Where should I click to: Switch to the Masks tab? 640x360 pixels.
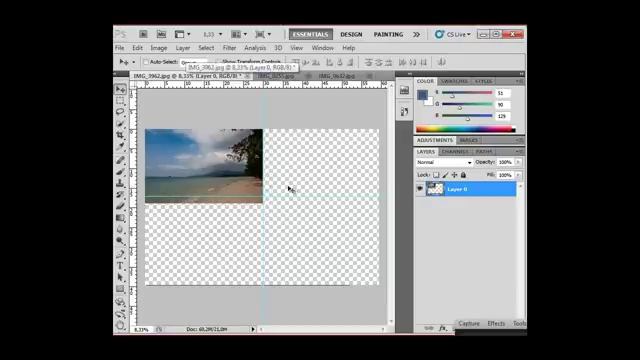coord(469,140)
